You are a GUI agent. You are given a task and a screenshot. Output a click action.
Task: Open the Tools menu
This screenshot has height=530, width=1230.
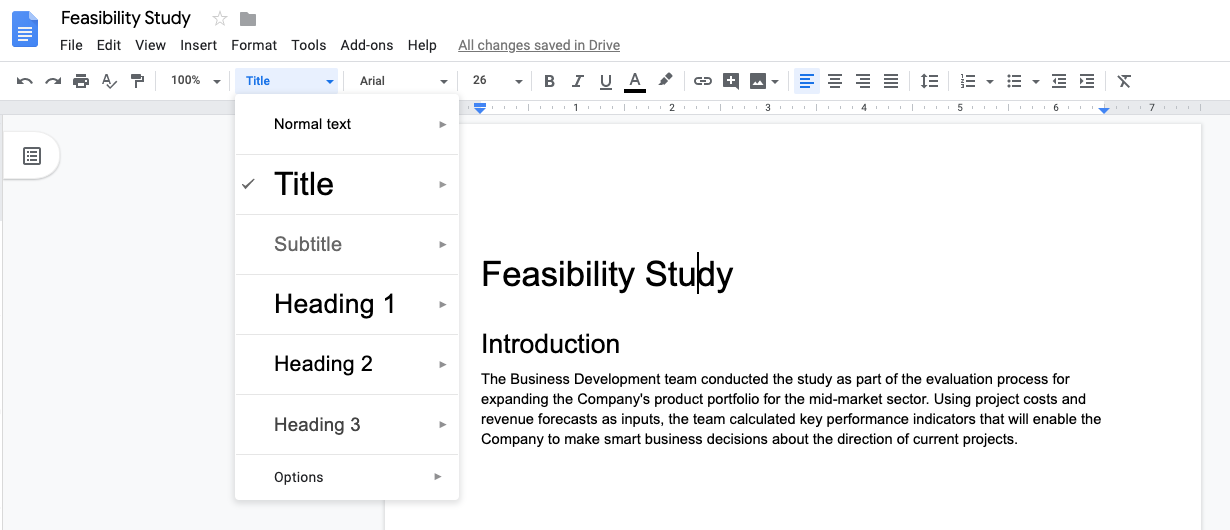tap(309, 45)
